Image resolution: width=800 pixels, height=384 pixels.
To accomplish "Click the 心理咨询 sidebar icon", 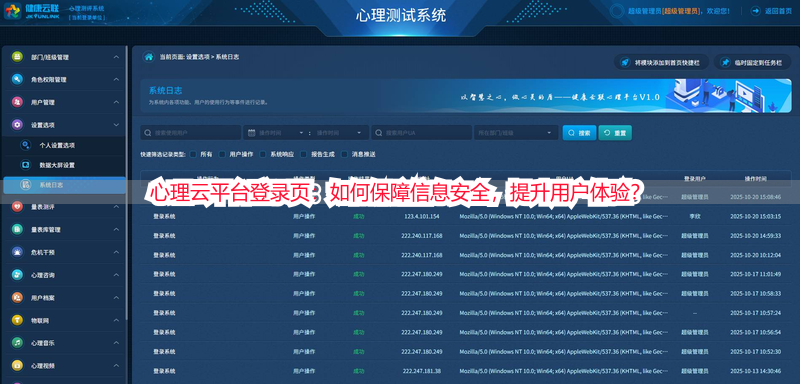I will (x=17, y=275).
